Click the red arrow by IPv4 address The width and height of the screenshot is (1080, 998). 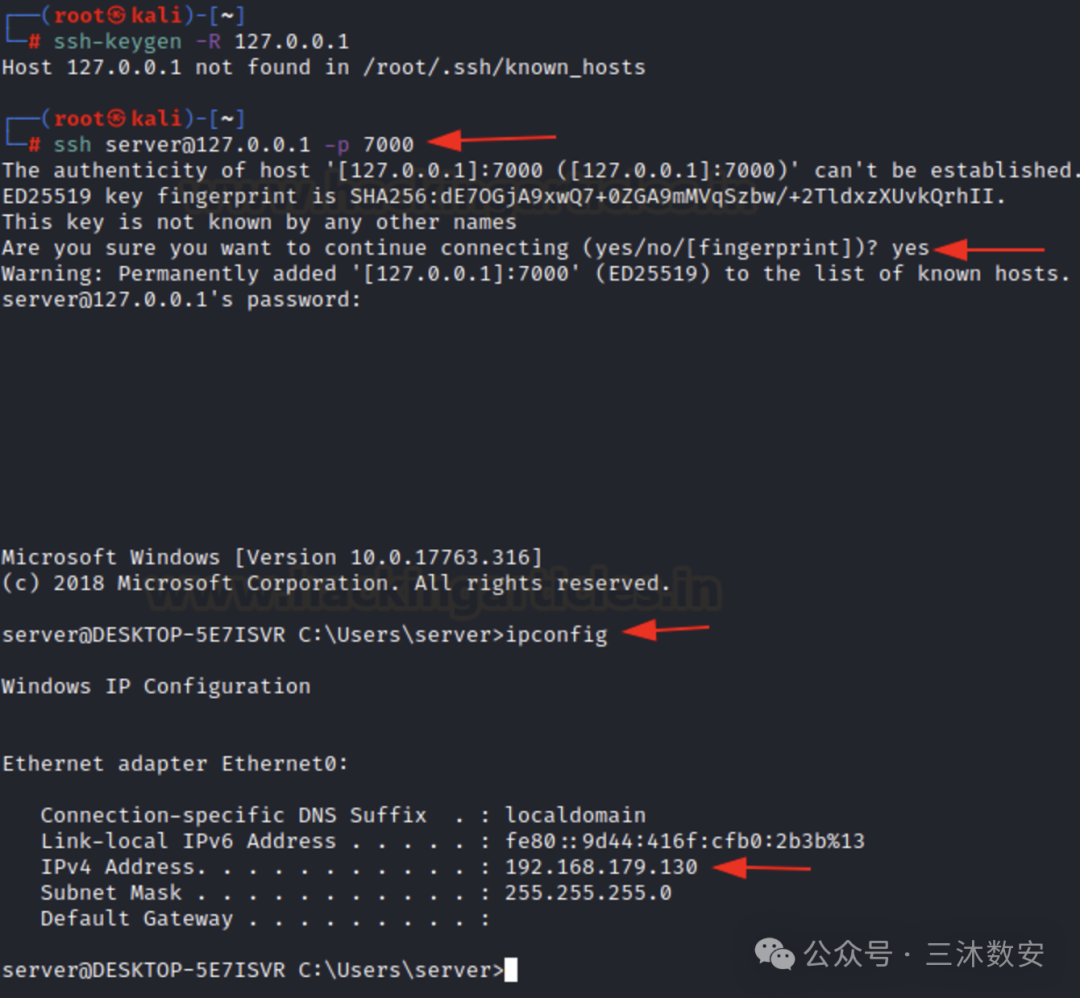point(762,867)
